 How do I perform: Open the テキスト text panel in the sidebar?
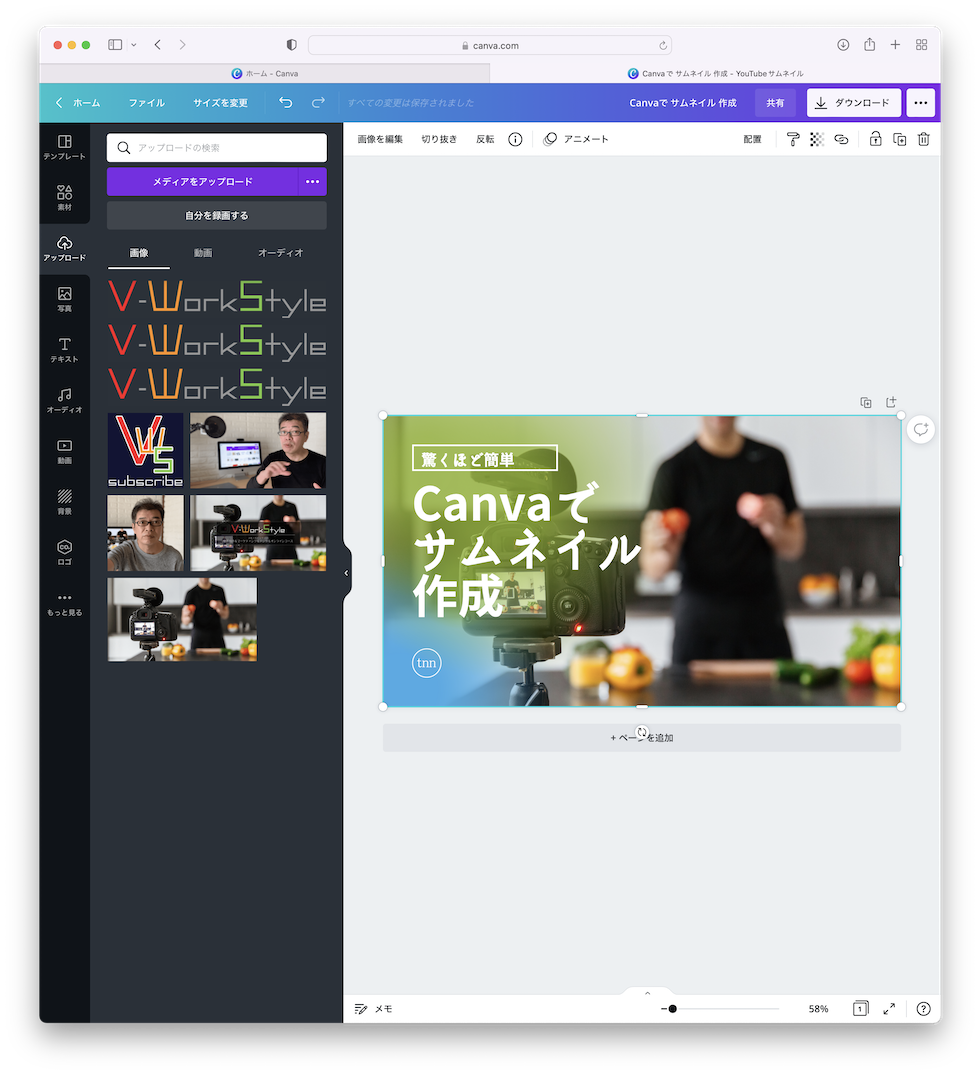[x=64, y=349]
